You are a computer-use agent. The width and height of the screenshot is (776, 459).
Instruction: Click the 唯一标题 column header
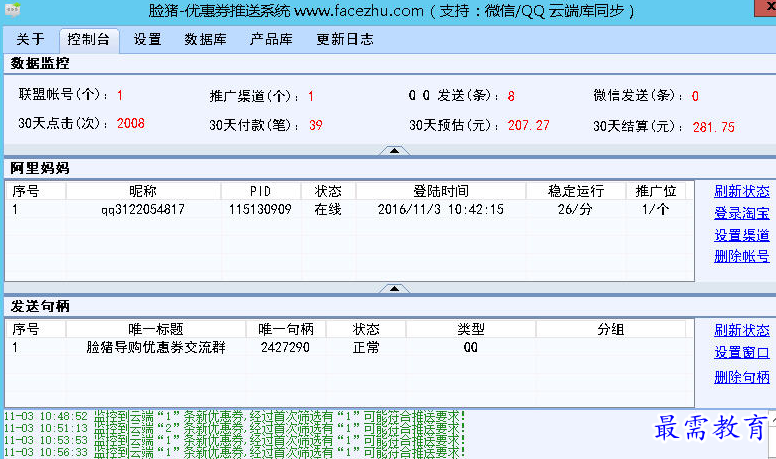coord(156,329)
